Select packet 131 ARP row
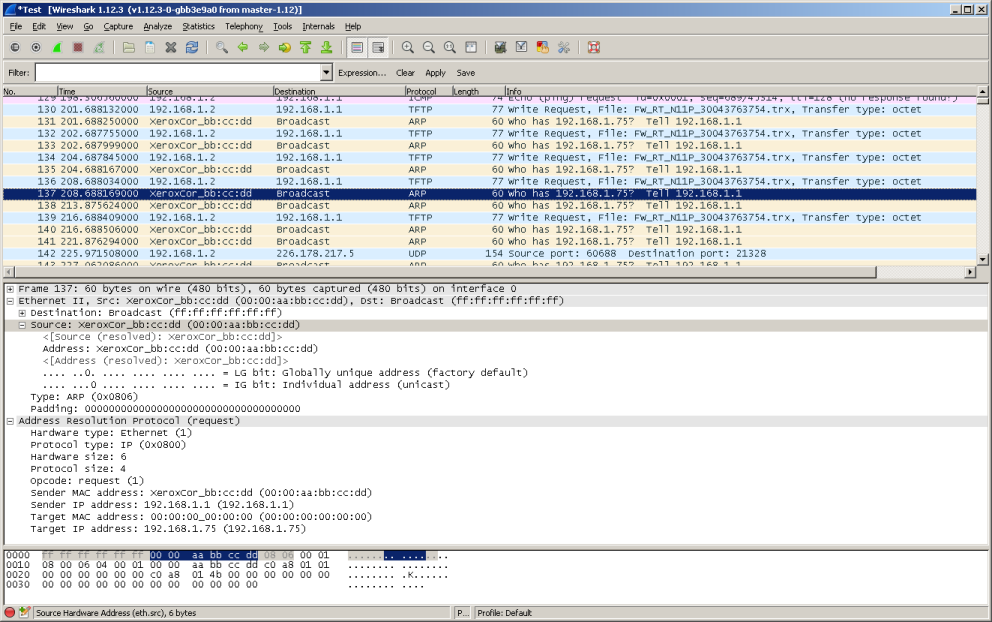The height and width of the screenshot is (622, 992). tap(490, 121)
